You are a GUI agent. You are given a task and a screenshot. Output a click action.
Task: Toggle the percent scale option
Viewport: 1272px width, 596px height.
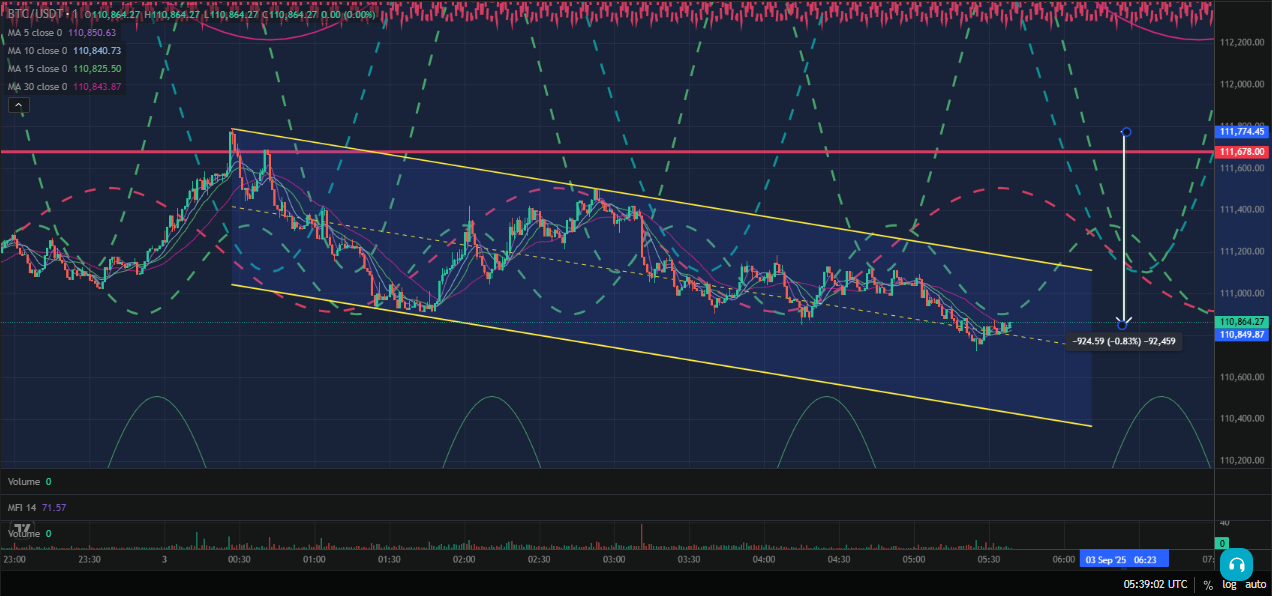click(x=1208, y=584)
